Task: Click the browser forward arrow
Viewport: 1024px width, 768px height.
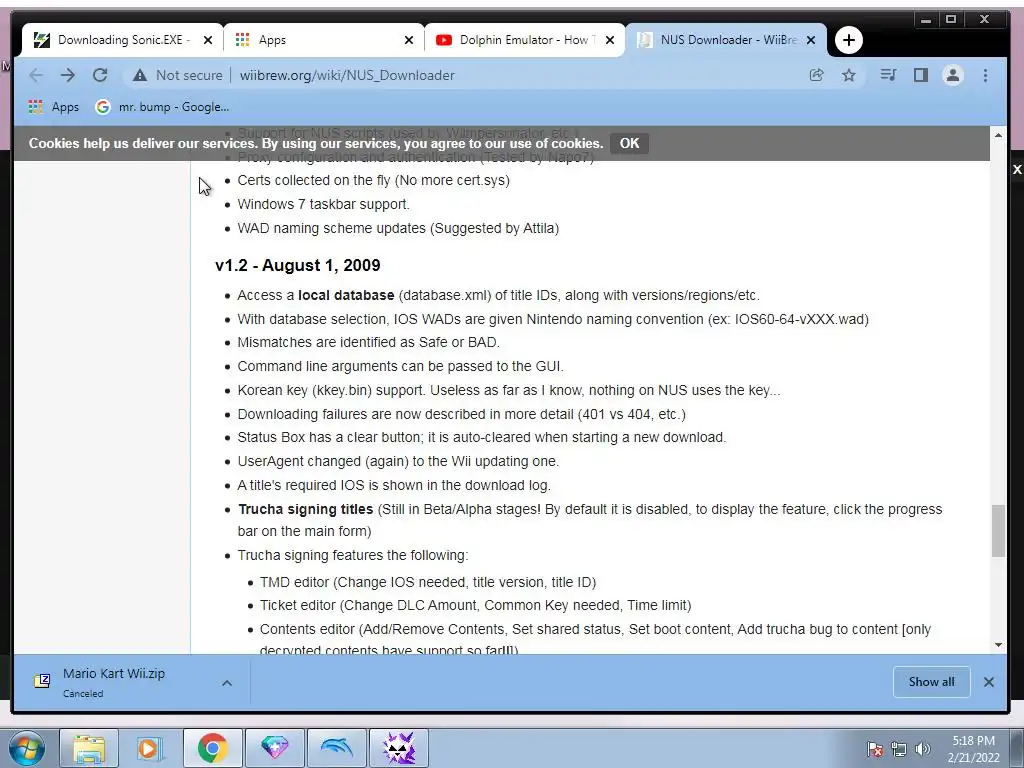Action: [68, 75]
